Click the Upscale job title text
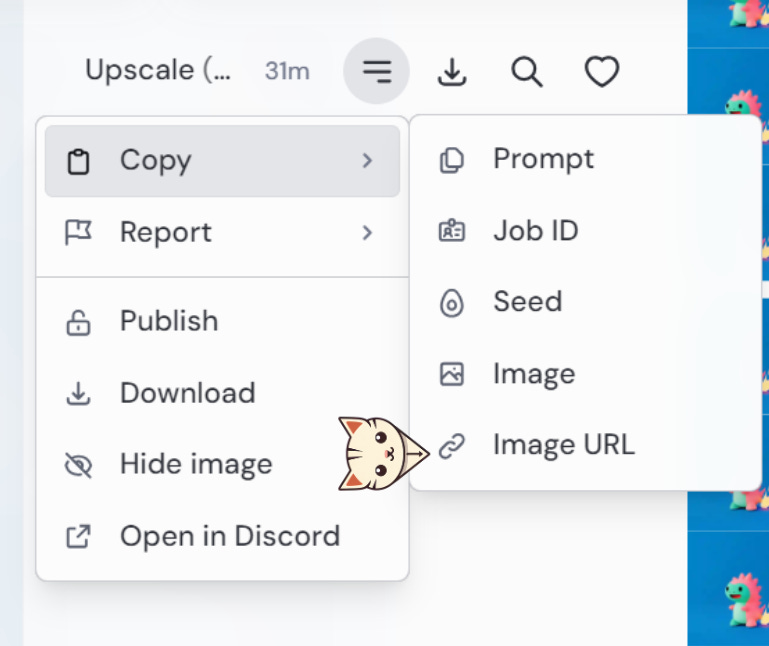 point(158,70)
